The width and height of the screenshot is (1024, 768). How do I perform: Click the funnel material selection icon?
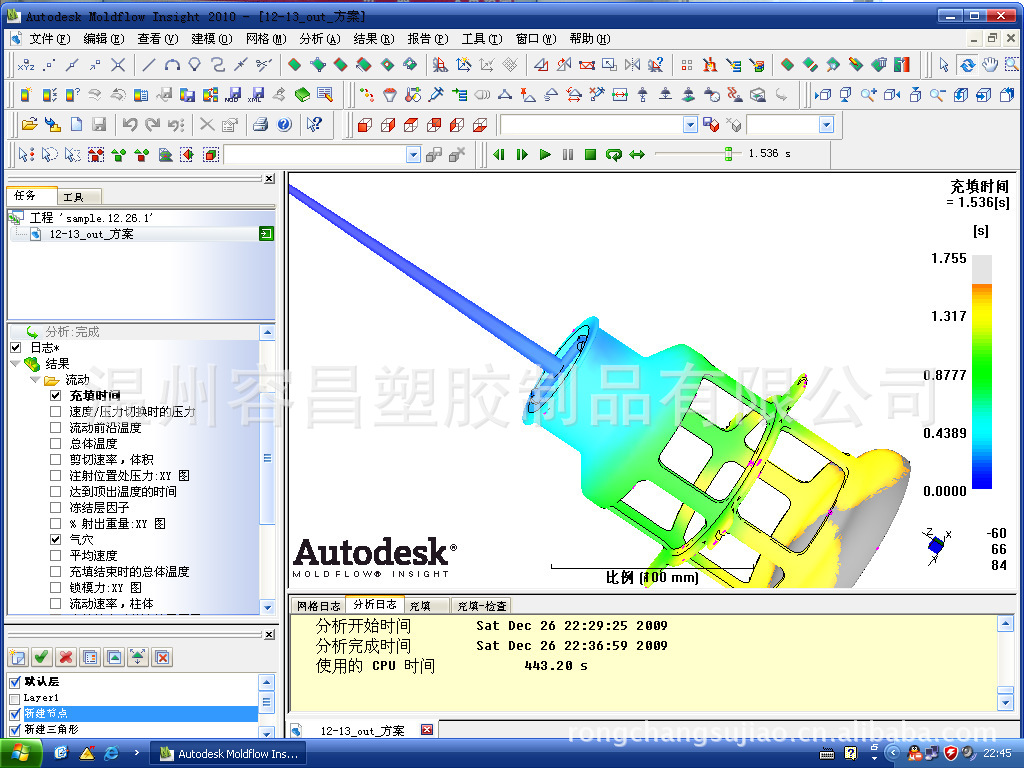click(x=390, y=95)
